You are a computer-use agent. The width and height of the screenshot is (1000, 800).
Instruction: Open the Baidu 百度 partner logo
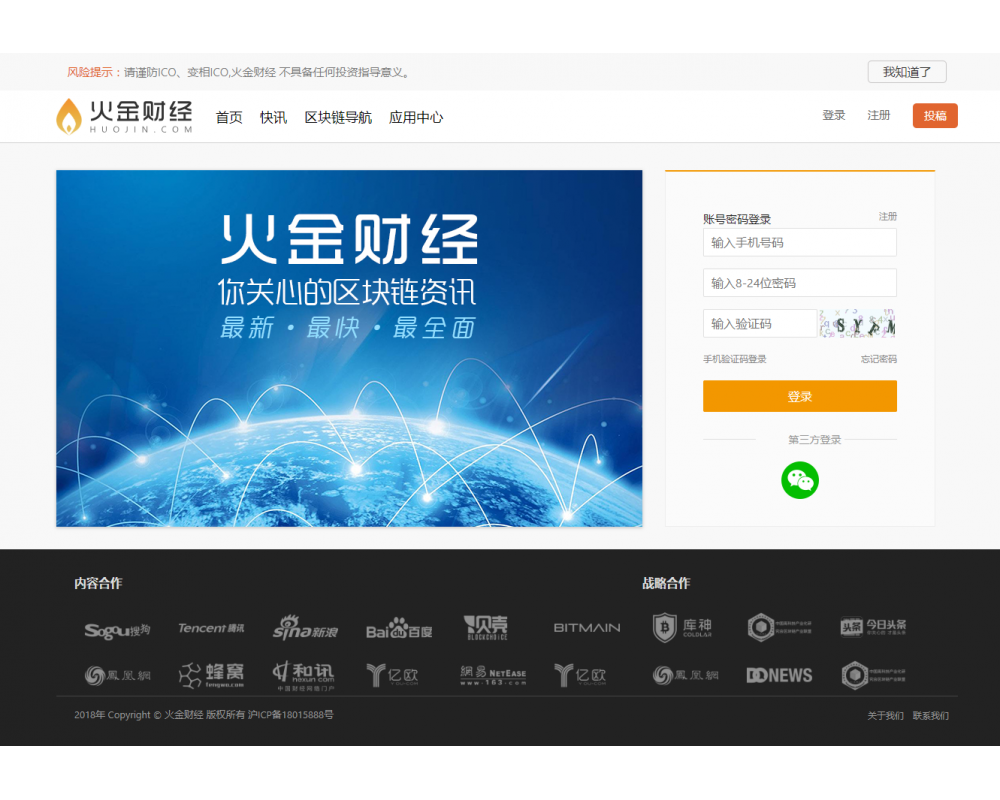tap(399, 629)
